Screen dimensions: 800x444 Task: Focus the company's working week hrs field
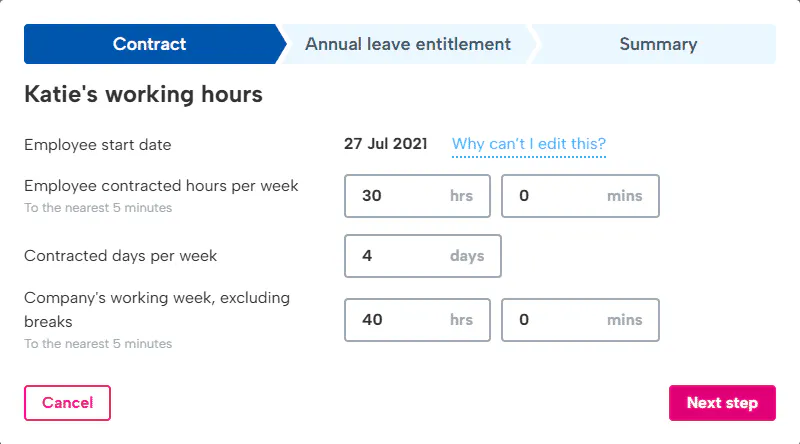point(400,320)
